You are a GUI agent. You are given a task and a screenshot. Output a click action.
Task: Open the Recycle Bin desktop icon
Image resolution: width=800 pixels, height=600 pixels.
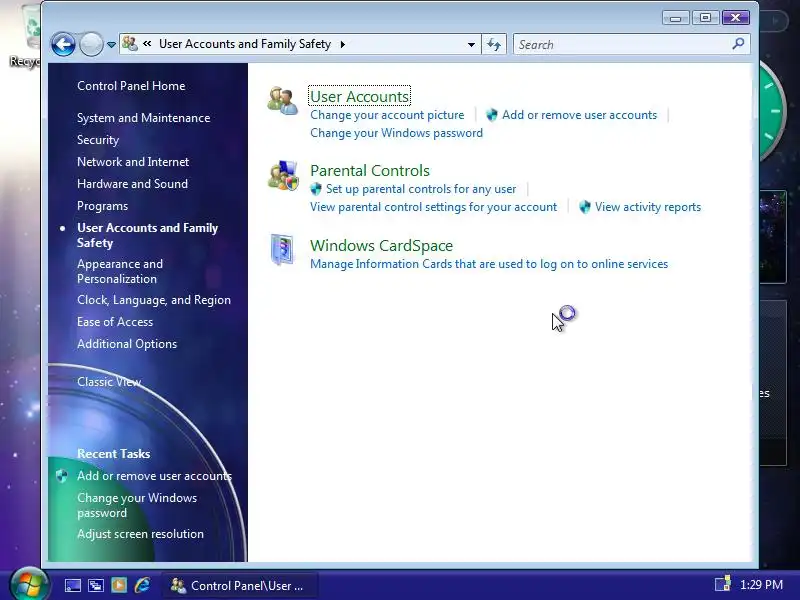click(27, 36)
